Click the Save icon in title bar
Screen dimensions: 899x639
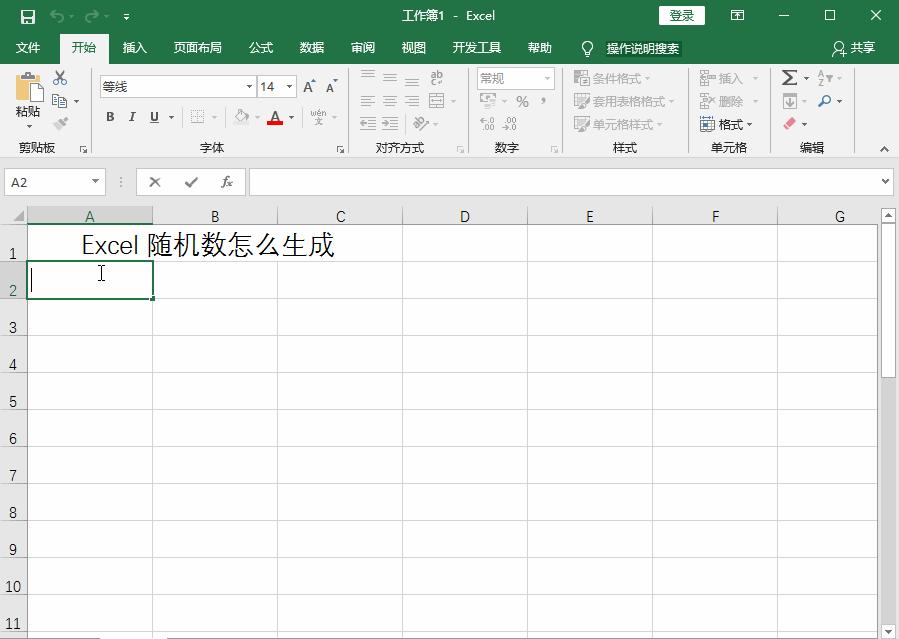tap(28, 17)
